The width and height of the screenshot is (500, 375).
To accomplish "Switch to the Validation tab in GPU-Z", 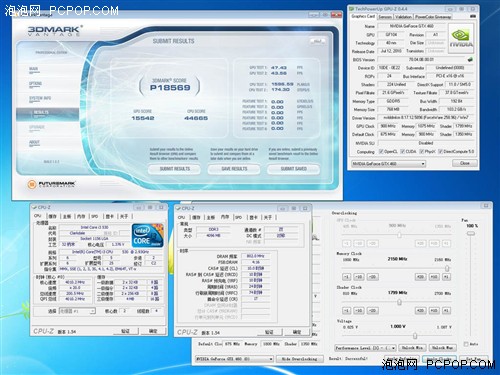I will [x=403, y=17].
